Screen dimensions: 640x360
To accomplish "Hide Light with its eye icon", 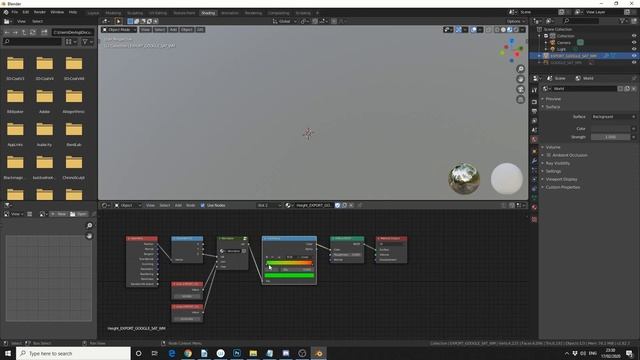I will coord(634,49).
